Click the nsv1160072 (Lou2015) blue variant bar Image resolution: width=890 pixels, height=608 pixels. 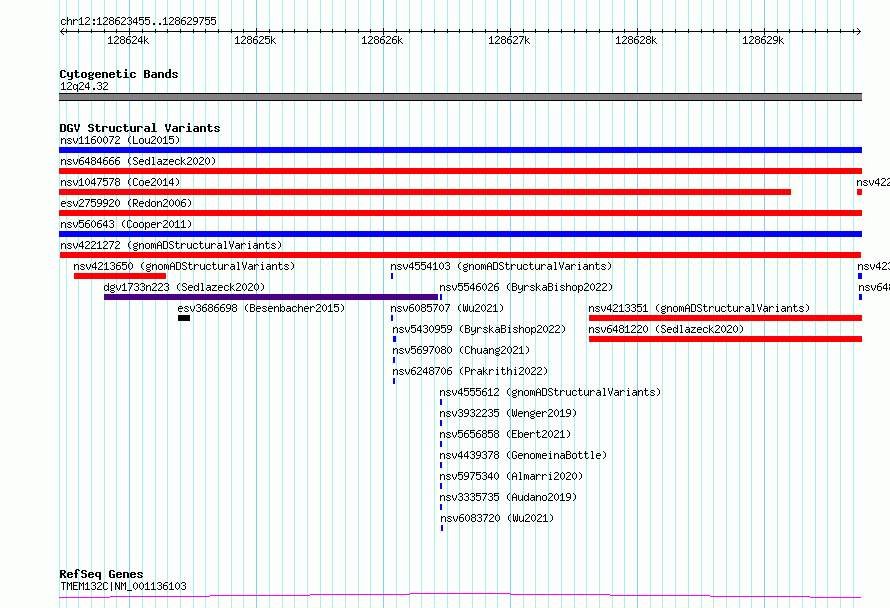click(460, 150)
